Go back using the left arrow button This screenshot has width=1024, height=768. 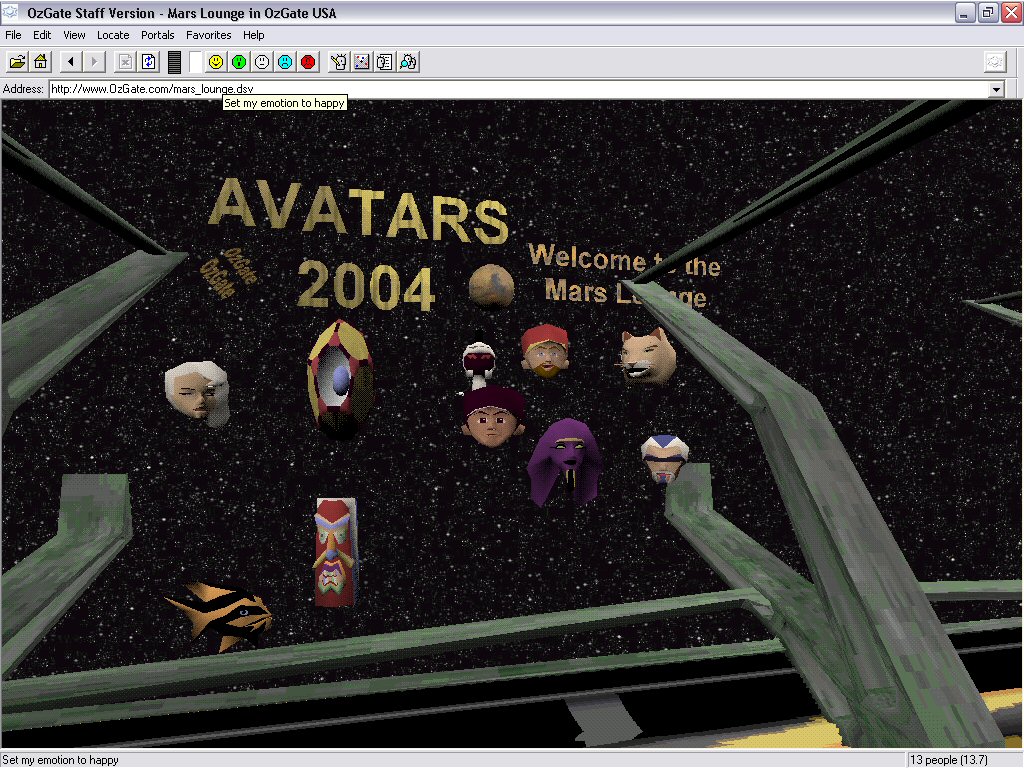click(70, 62)
